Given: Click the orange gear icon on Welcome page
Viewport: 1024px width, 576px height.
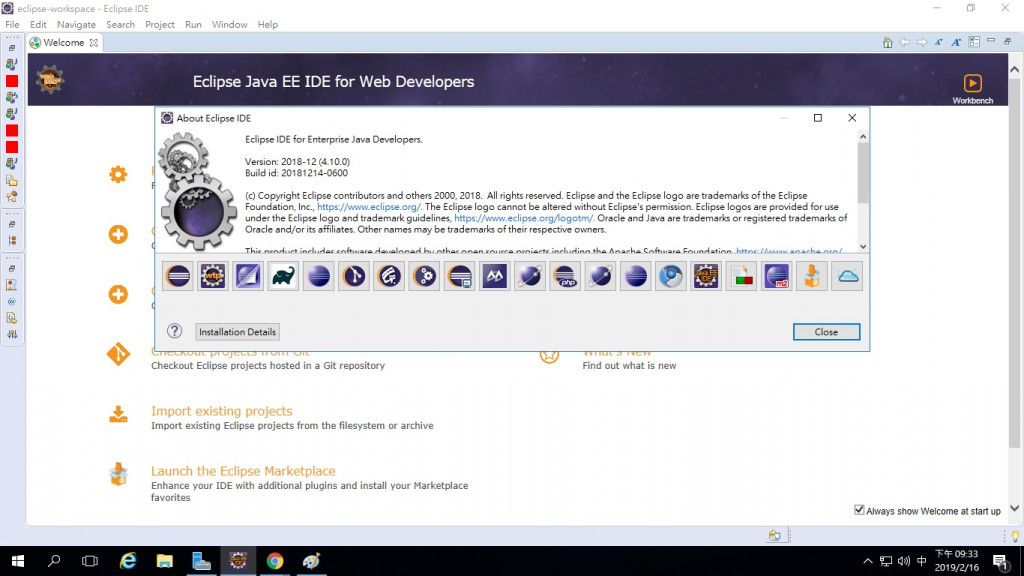Looking at the screenshot, I should coord(118,174).
